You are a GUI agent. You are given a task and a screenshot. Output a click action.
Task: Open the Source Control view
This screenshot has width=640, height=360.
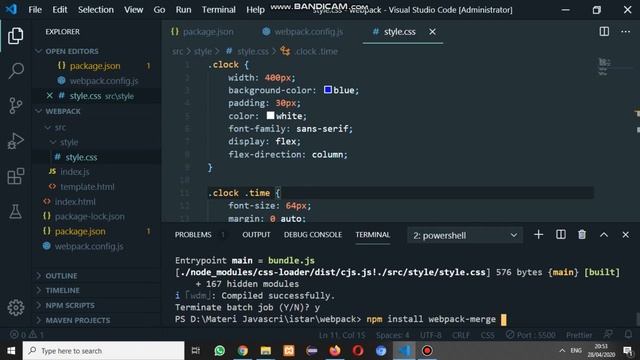[x=16, y=106]
